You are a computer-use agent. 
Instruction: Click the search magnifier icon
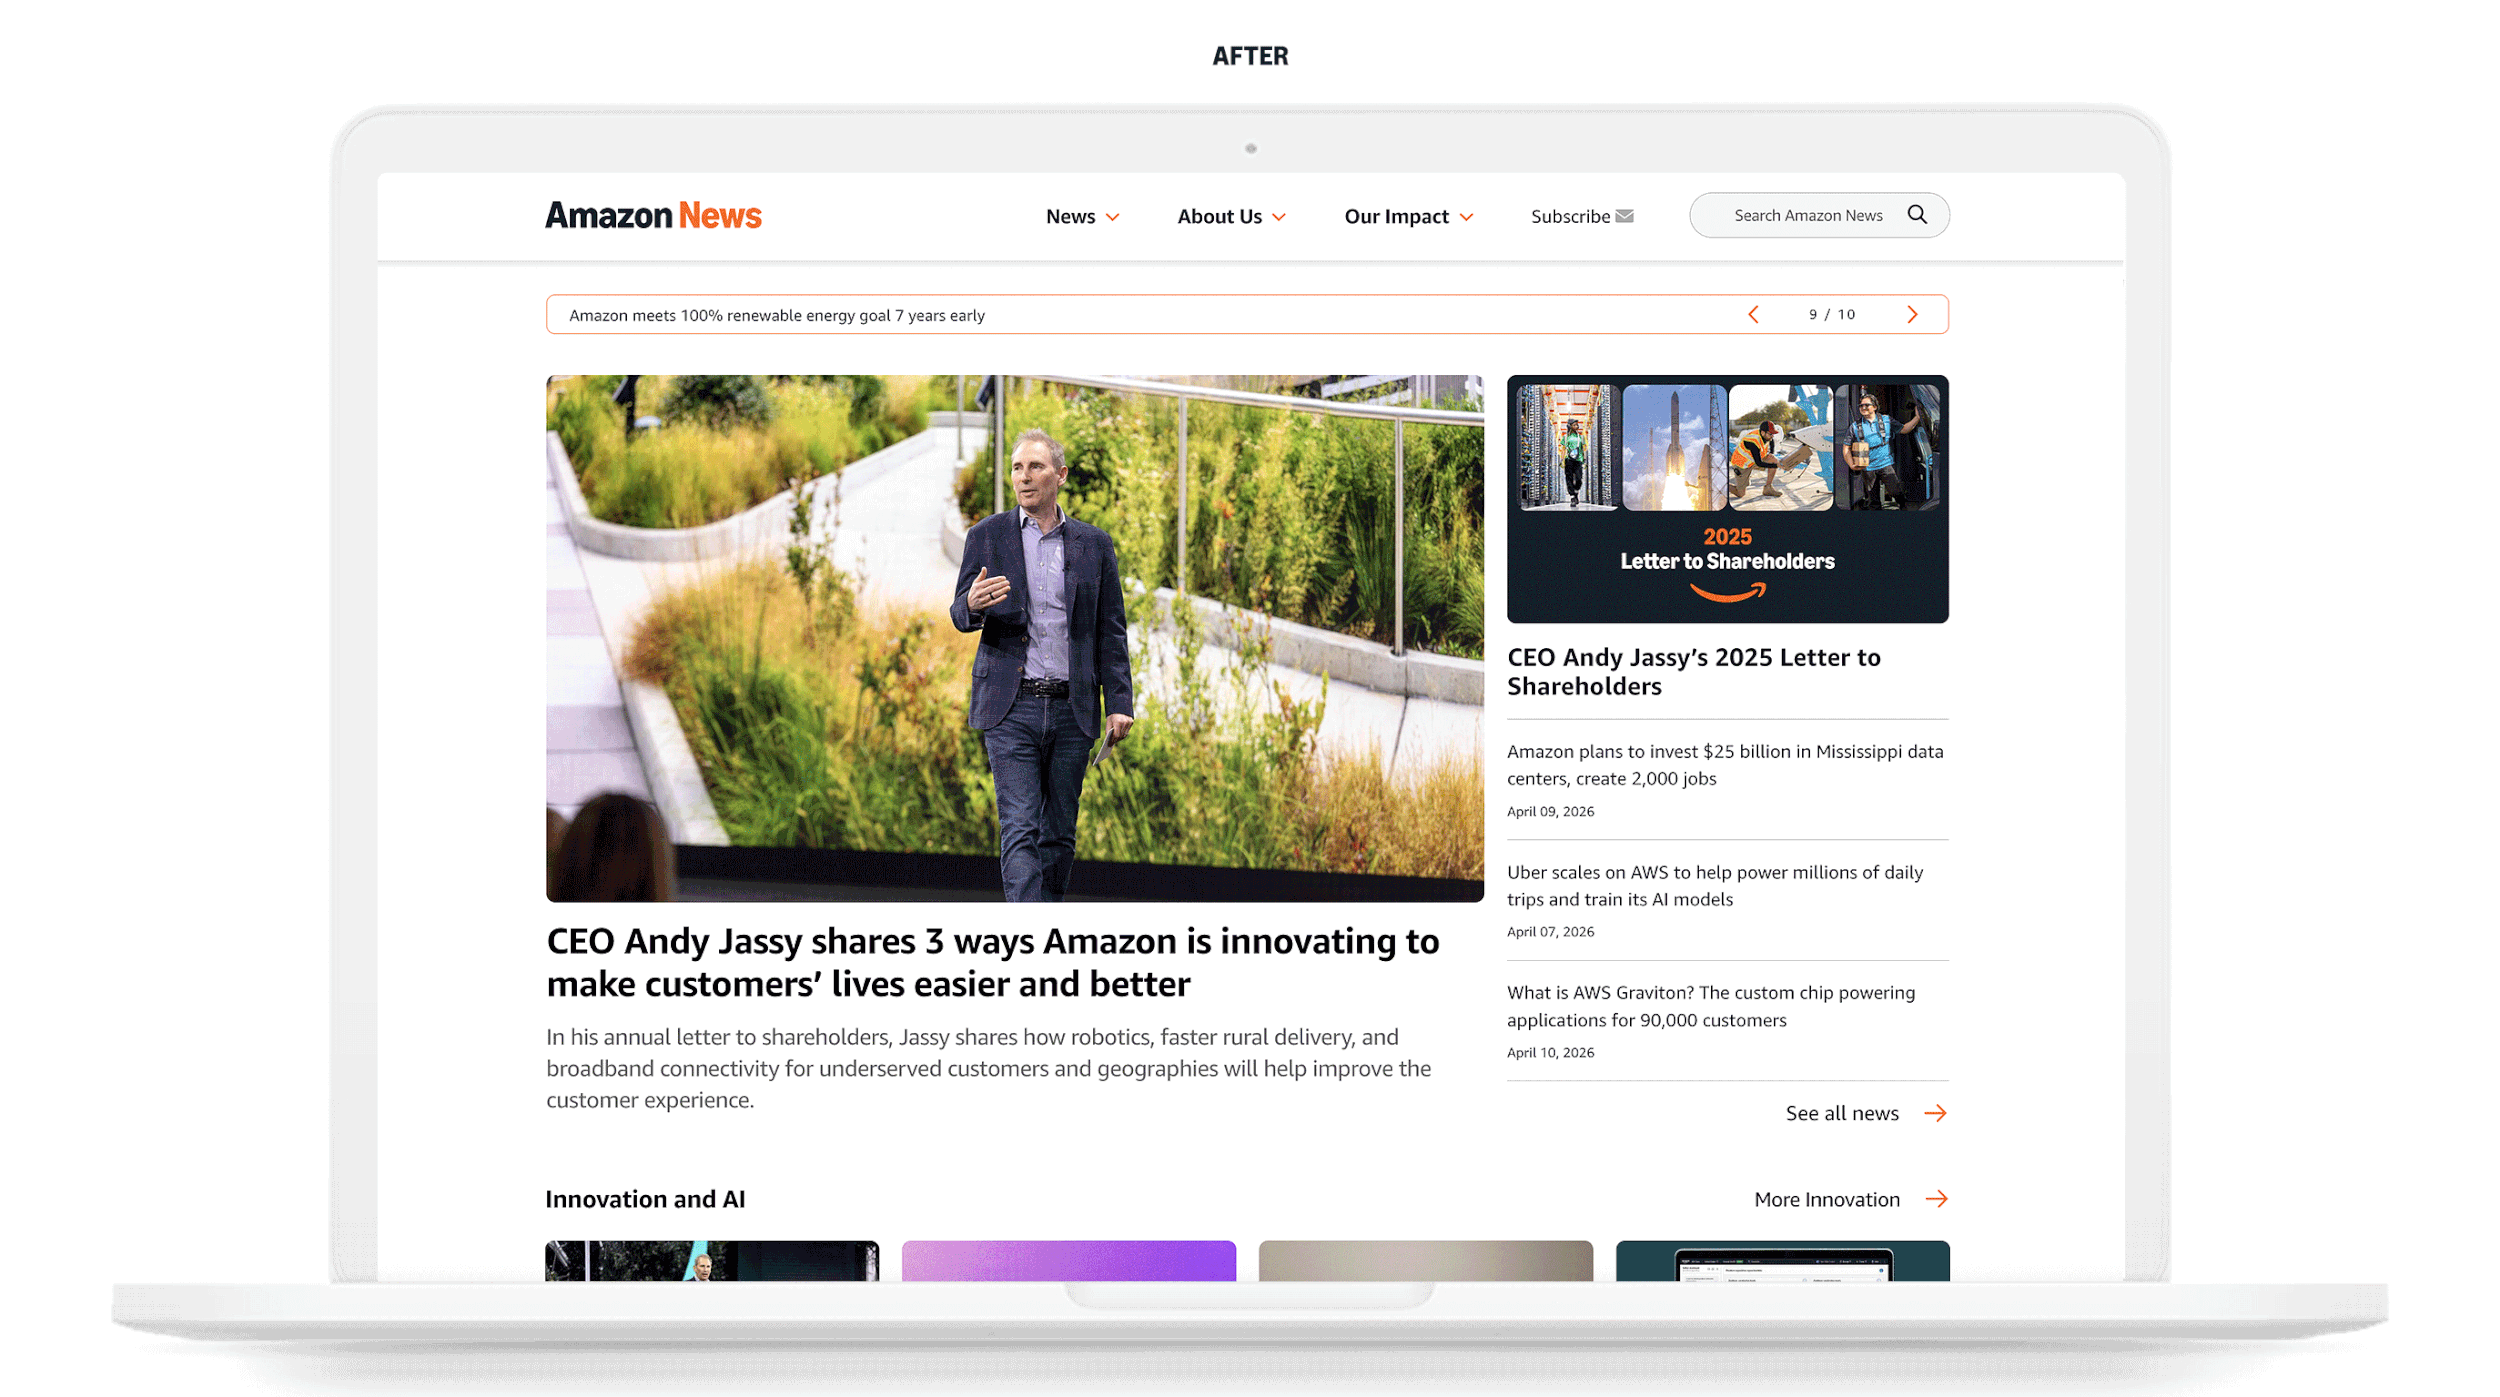pyautogui.click(x=1916, y=215)
